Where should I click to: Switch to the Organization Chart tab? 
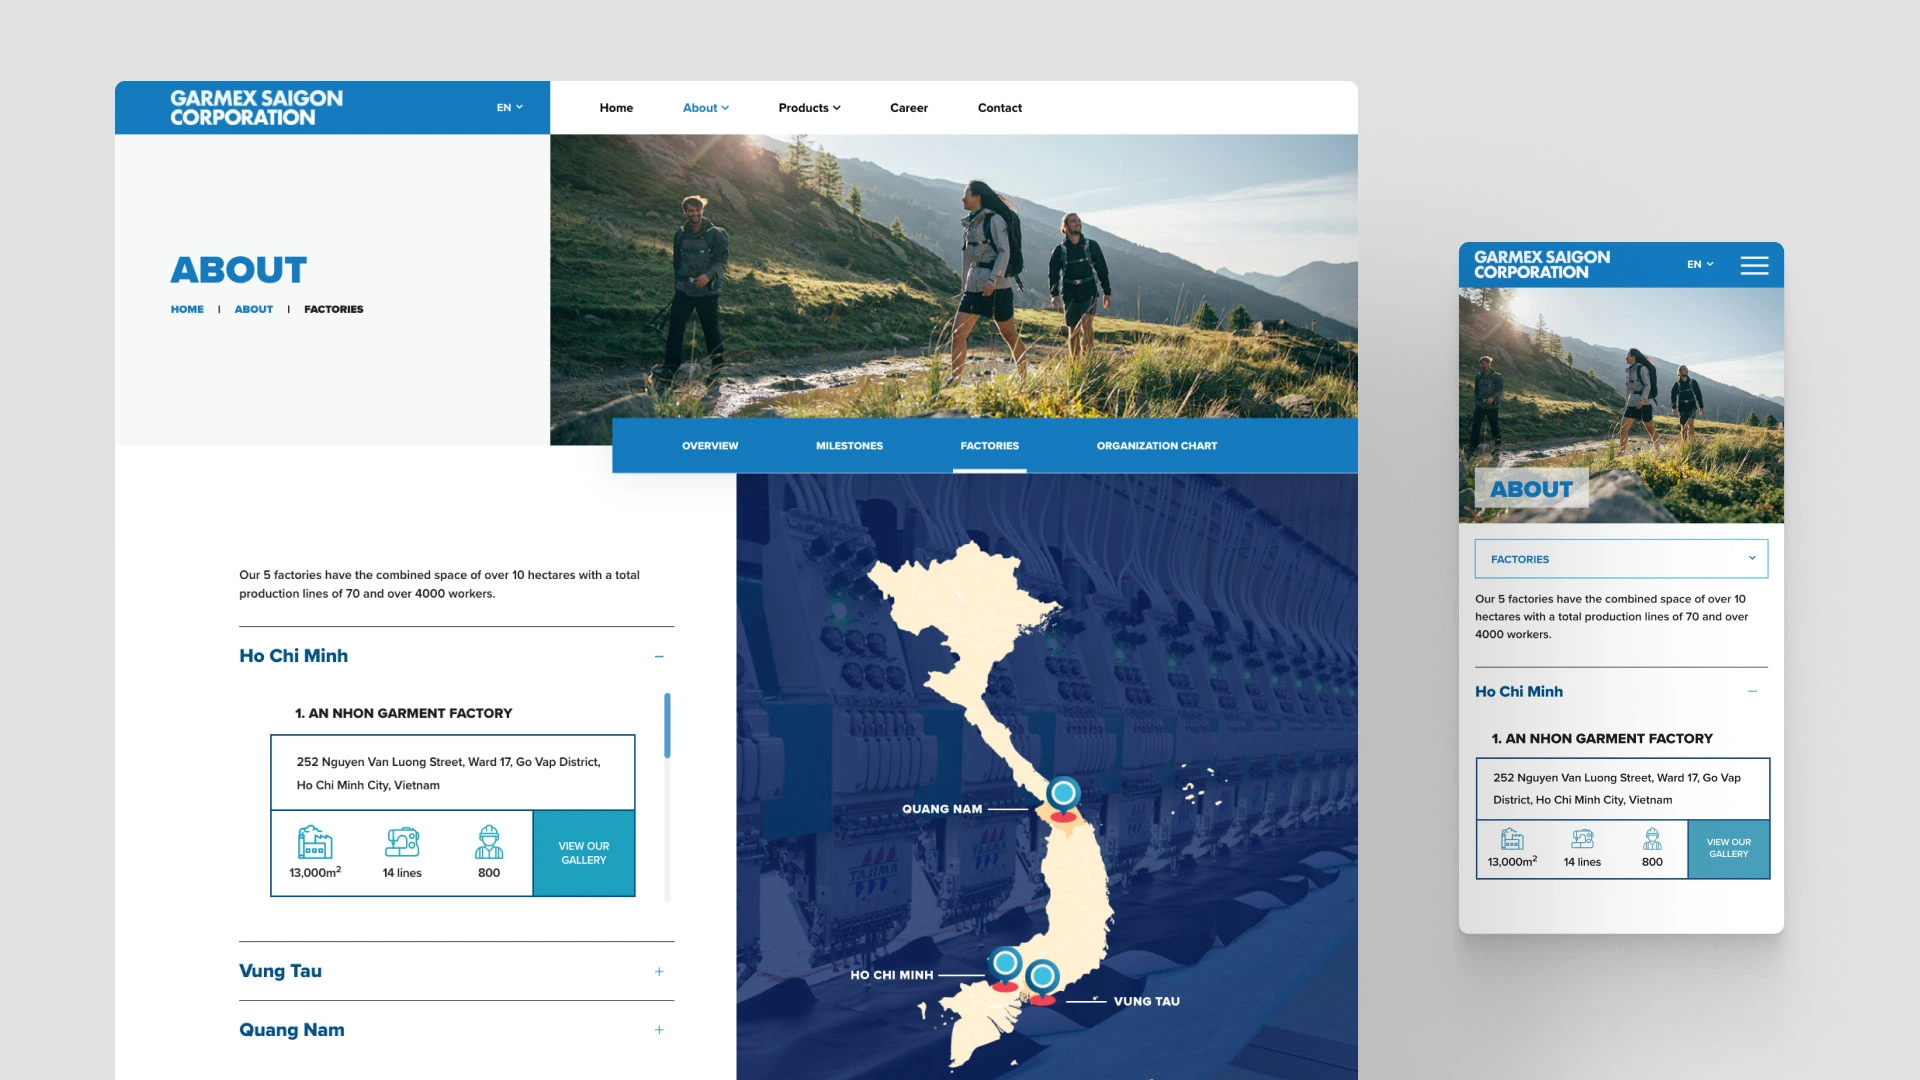1157,446
